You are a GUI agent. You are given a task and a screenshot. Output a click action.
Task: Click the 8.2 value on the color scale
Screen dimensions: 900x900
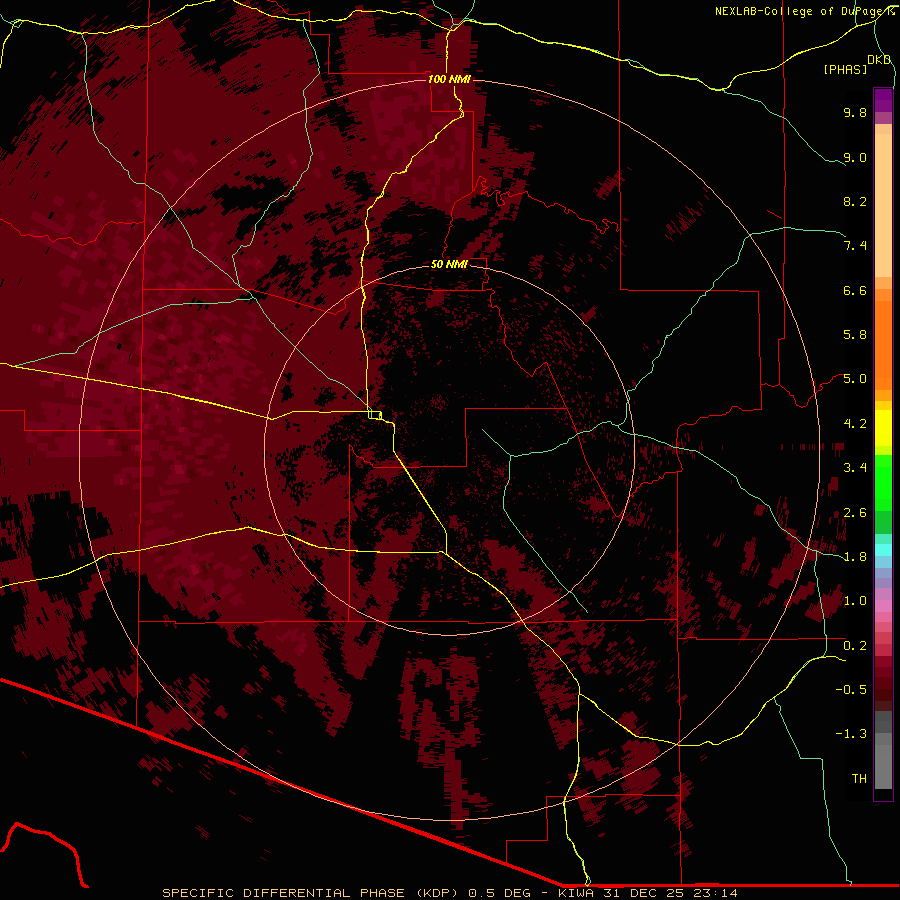[x=855, y=201]
